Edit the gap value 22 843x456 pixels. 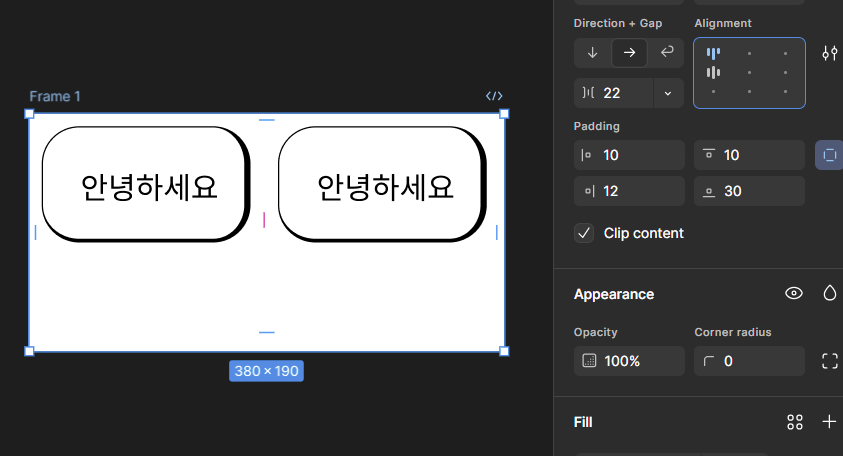[613, 93]
